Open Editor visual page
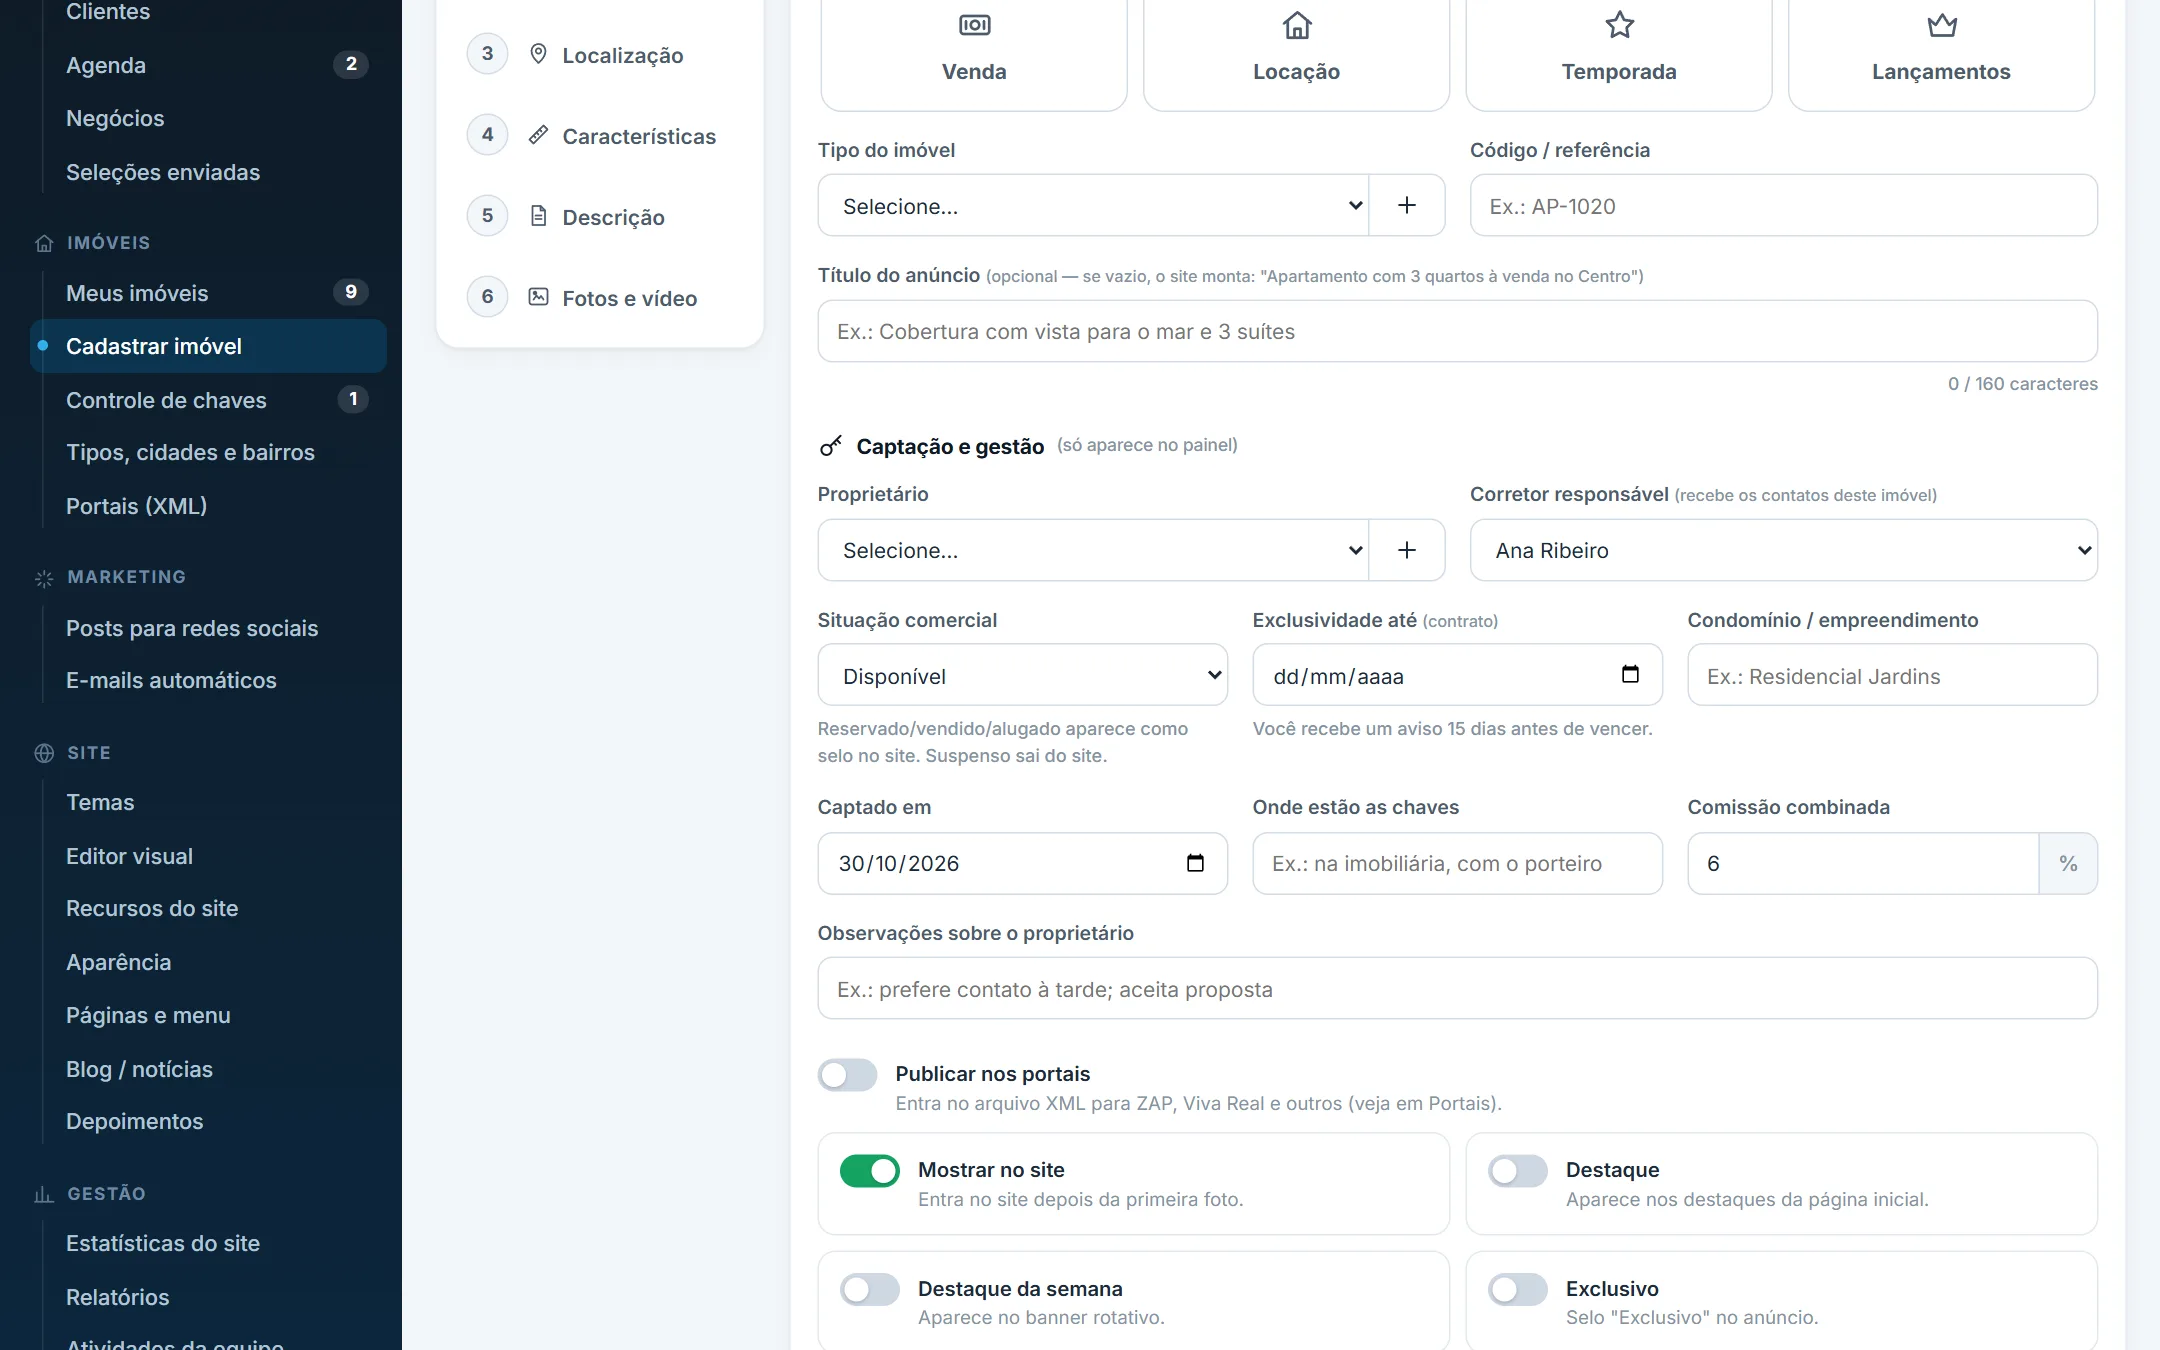Image resolution: width=2160 pixels, height=1350 pixels. [x=208, y=856]
